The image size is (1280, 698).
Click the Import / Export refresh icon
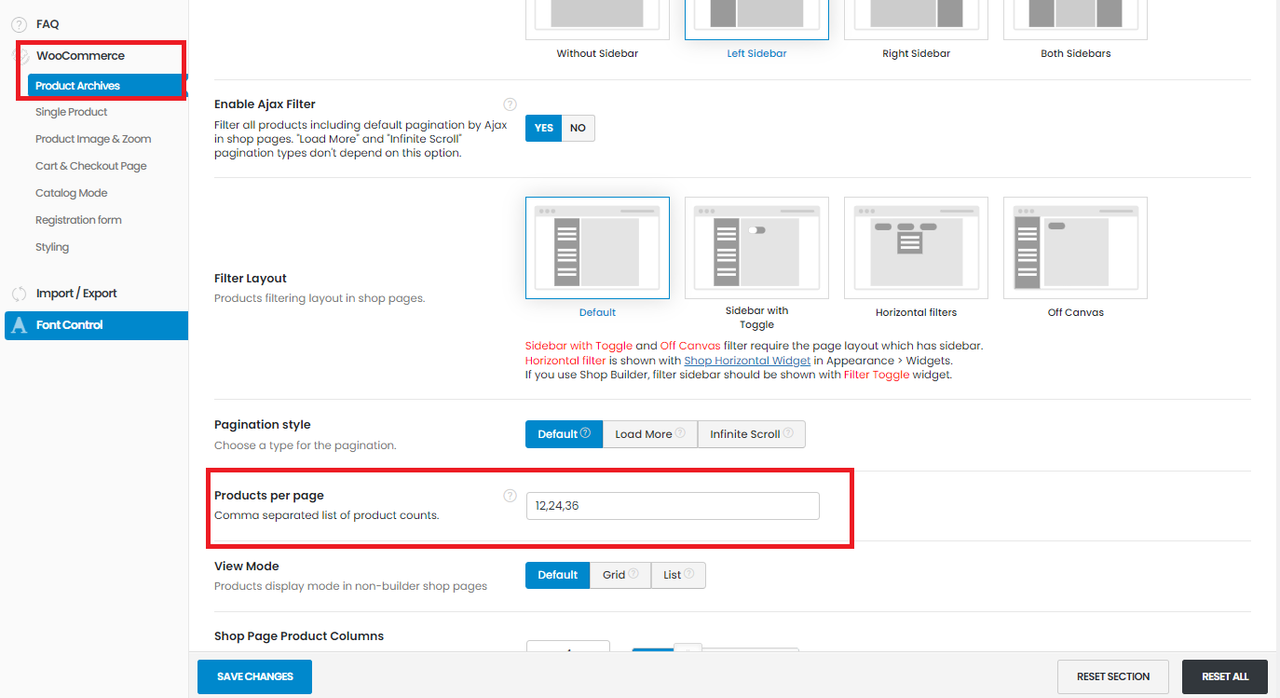pyautogui.click(x=19, y=294)
